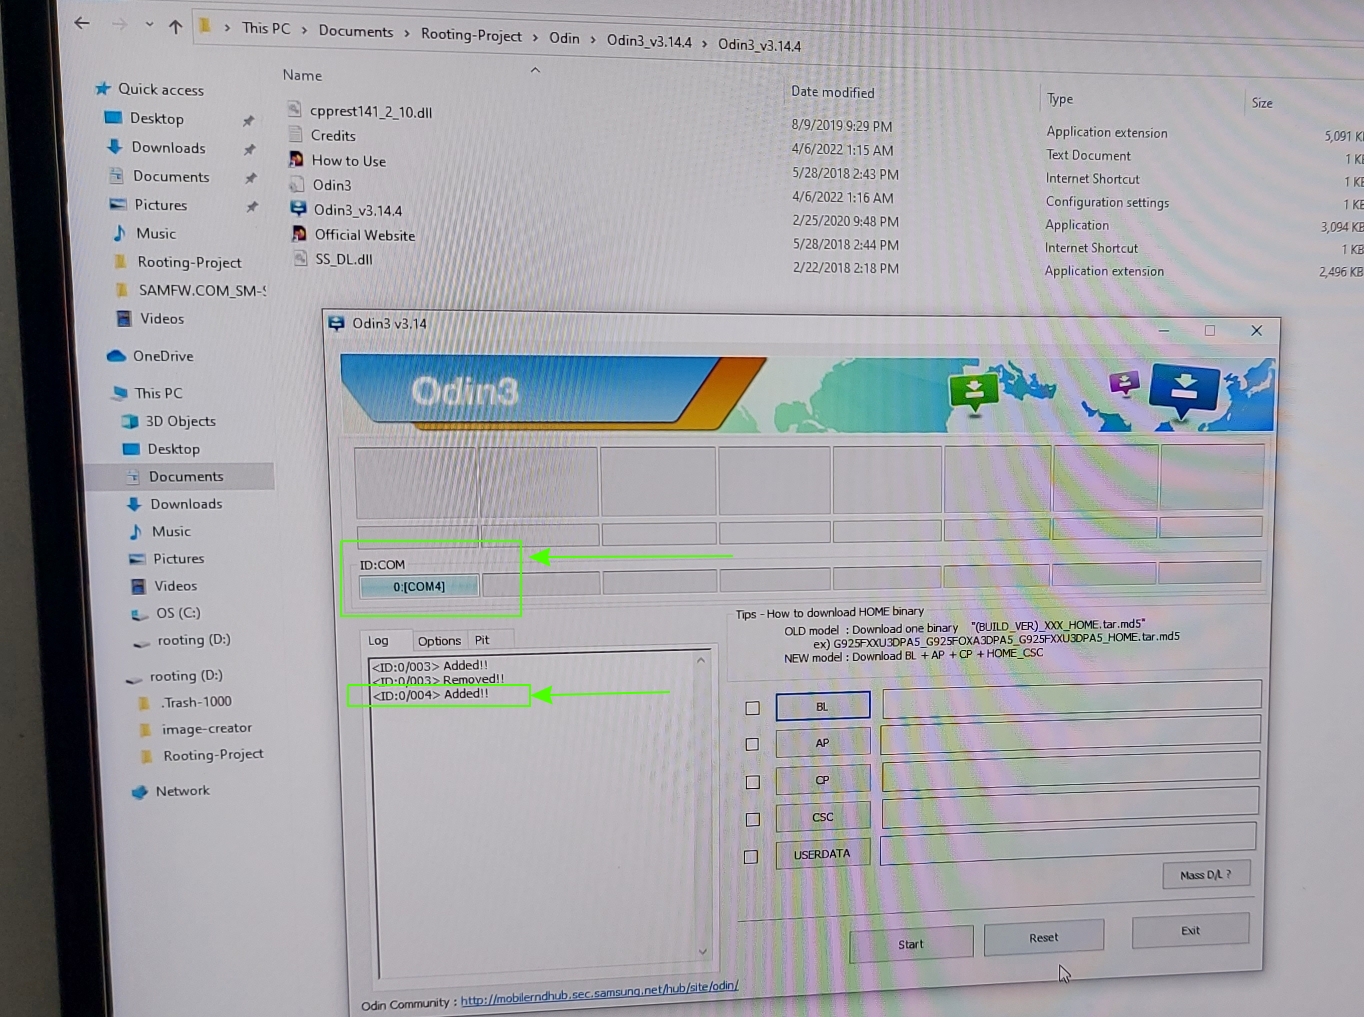
Task: Expand chevron after Documents breadcrumb
Action: tap(407, 33)
